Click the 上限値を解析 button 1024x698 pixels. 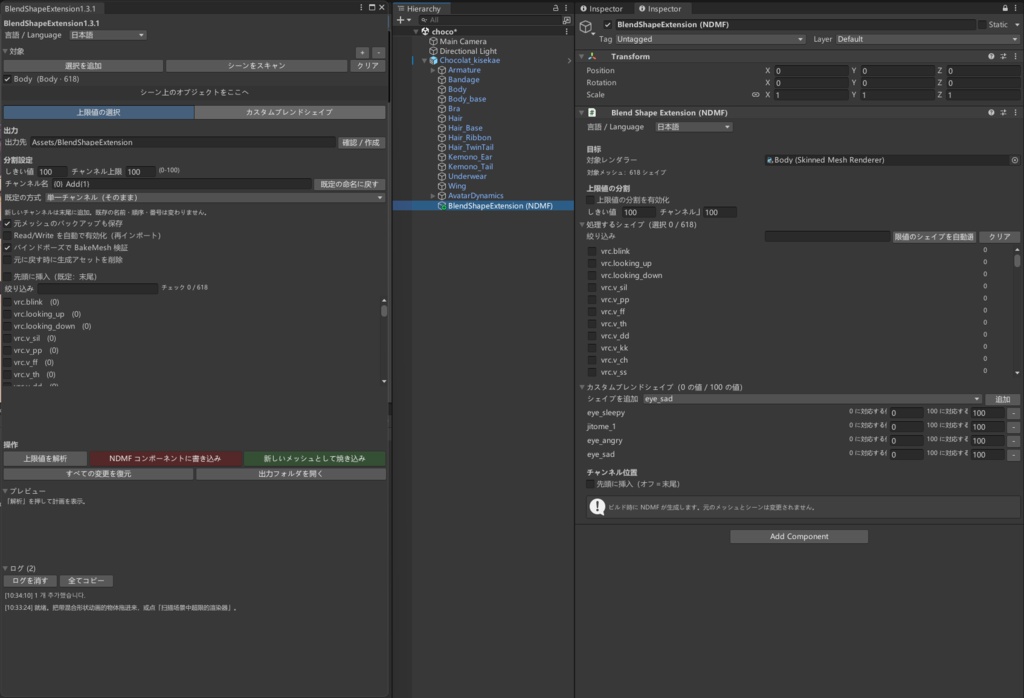tap(45, 459)
